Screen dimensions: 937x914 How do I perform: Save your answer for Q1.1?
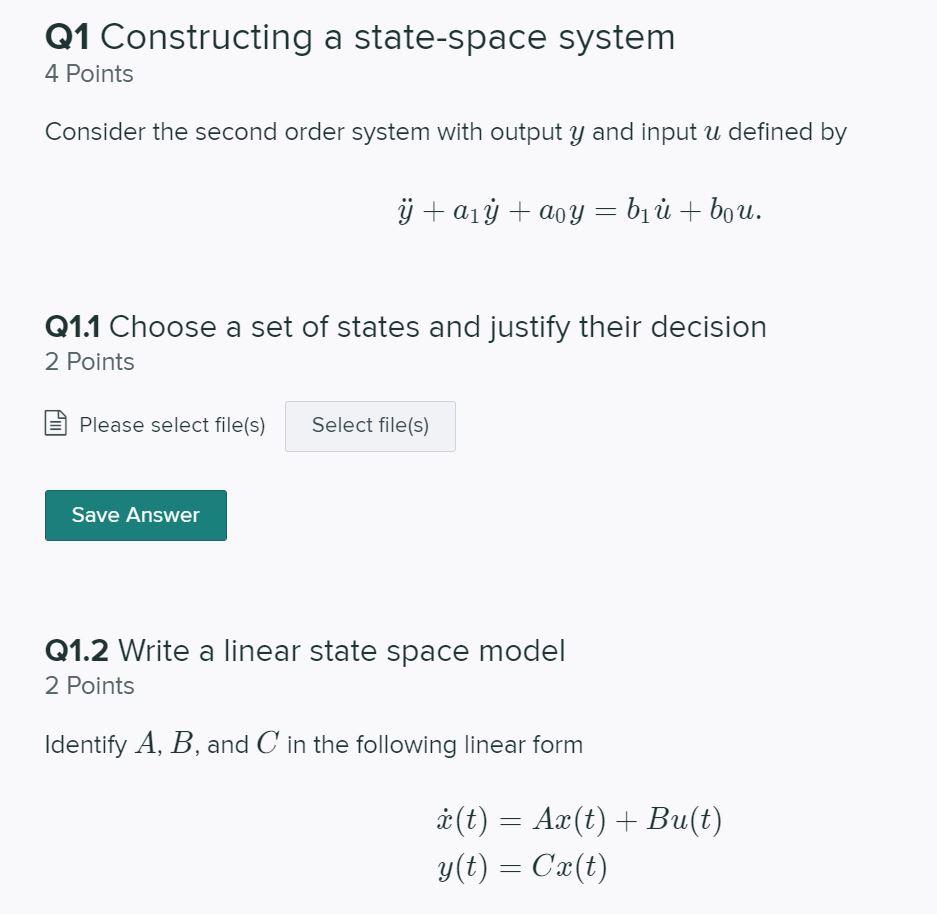[x=135, y=515]
